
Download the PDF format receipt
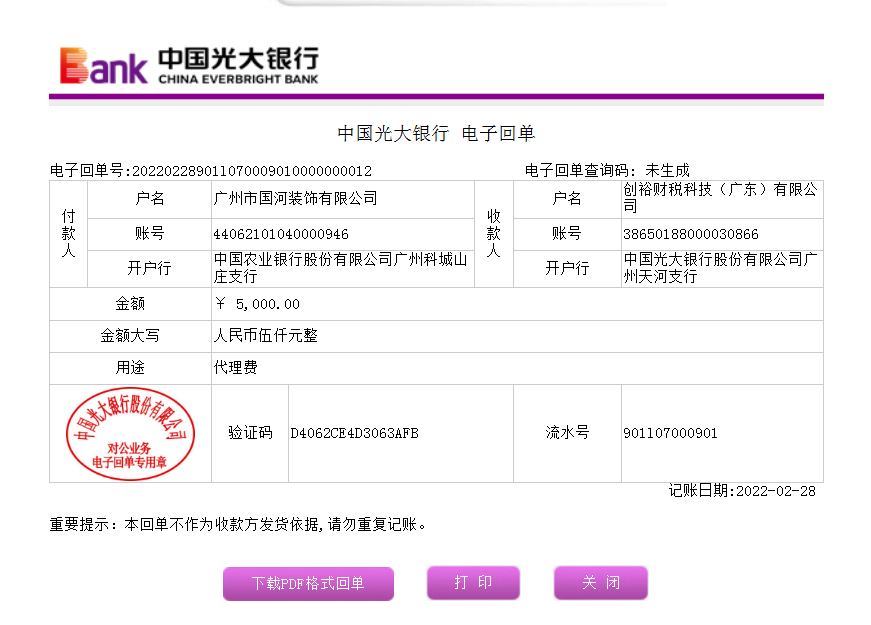[308, 583]
